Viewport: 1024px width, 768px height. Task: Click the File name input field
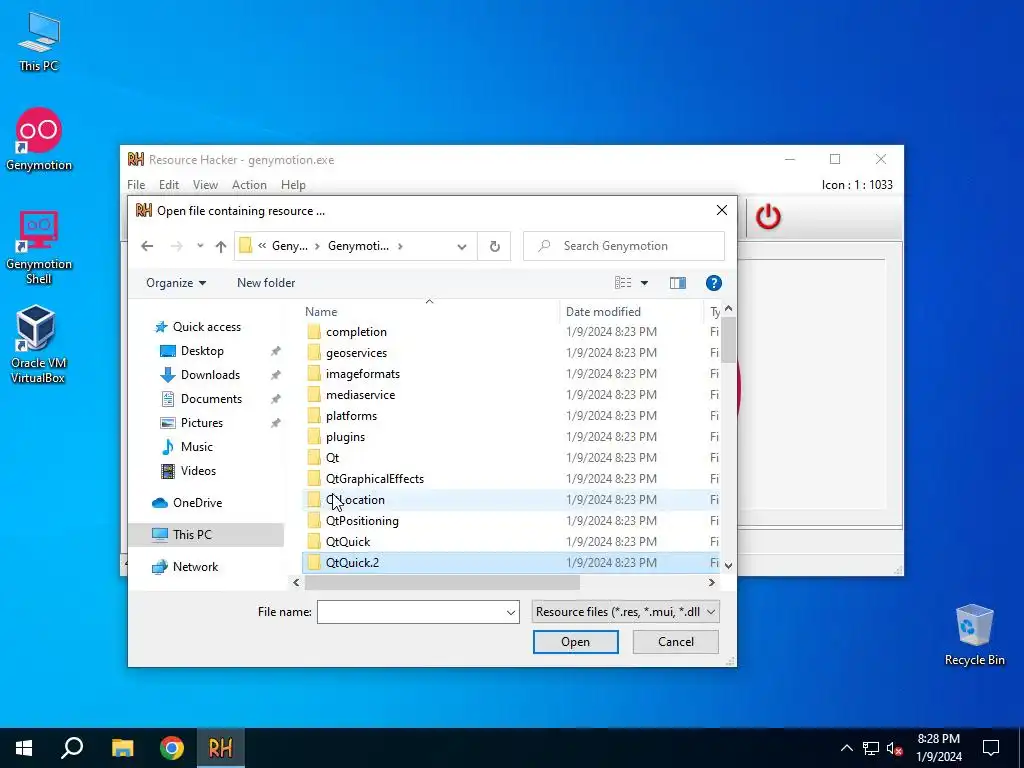click(411, 613)
